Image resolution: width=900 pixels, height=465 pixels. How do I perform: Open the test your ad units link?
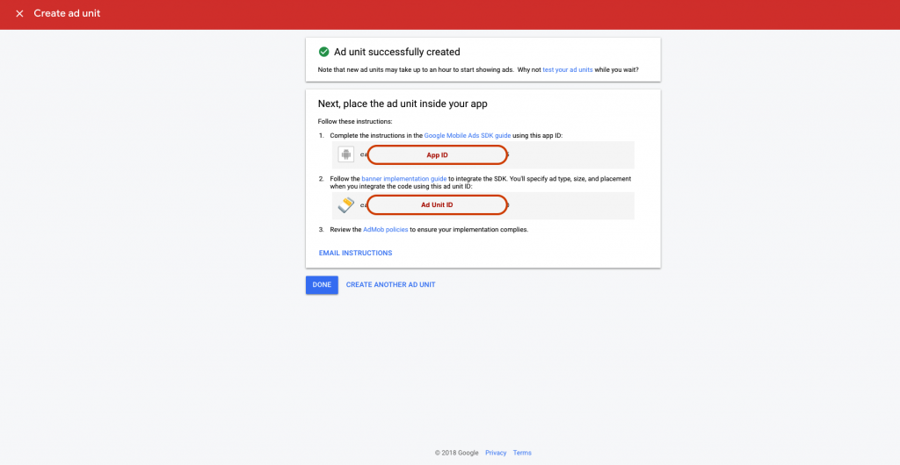click(567, 70)
